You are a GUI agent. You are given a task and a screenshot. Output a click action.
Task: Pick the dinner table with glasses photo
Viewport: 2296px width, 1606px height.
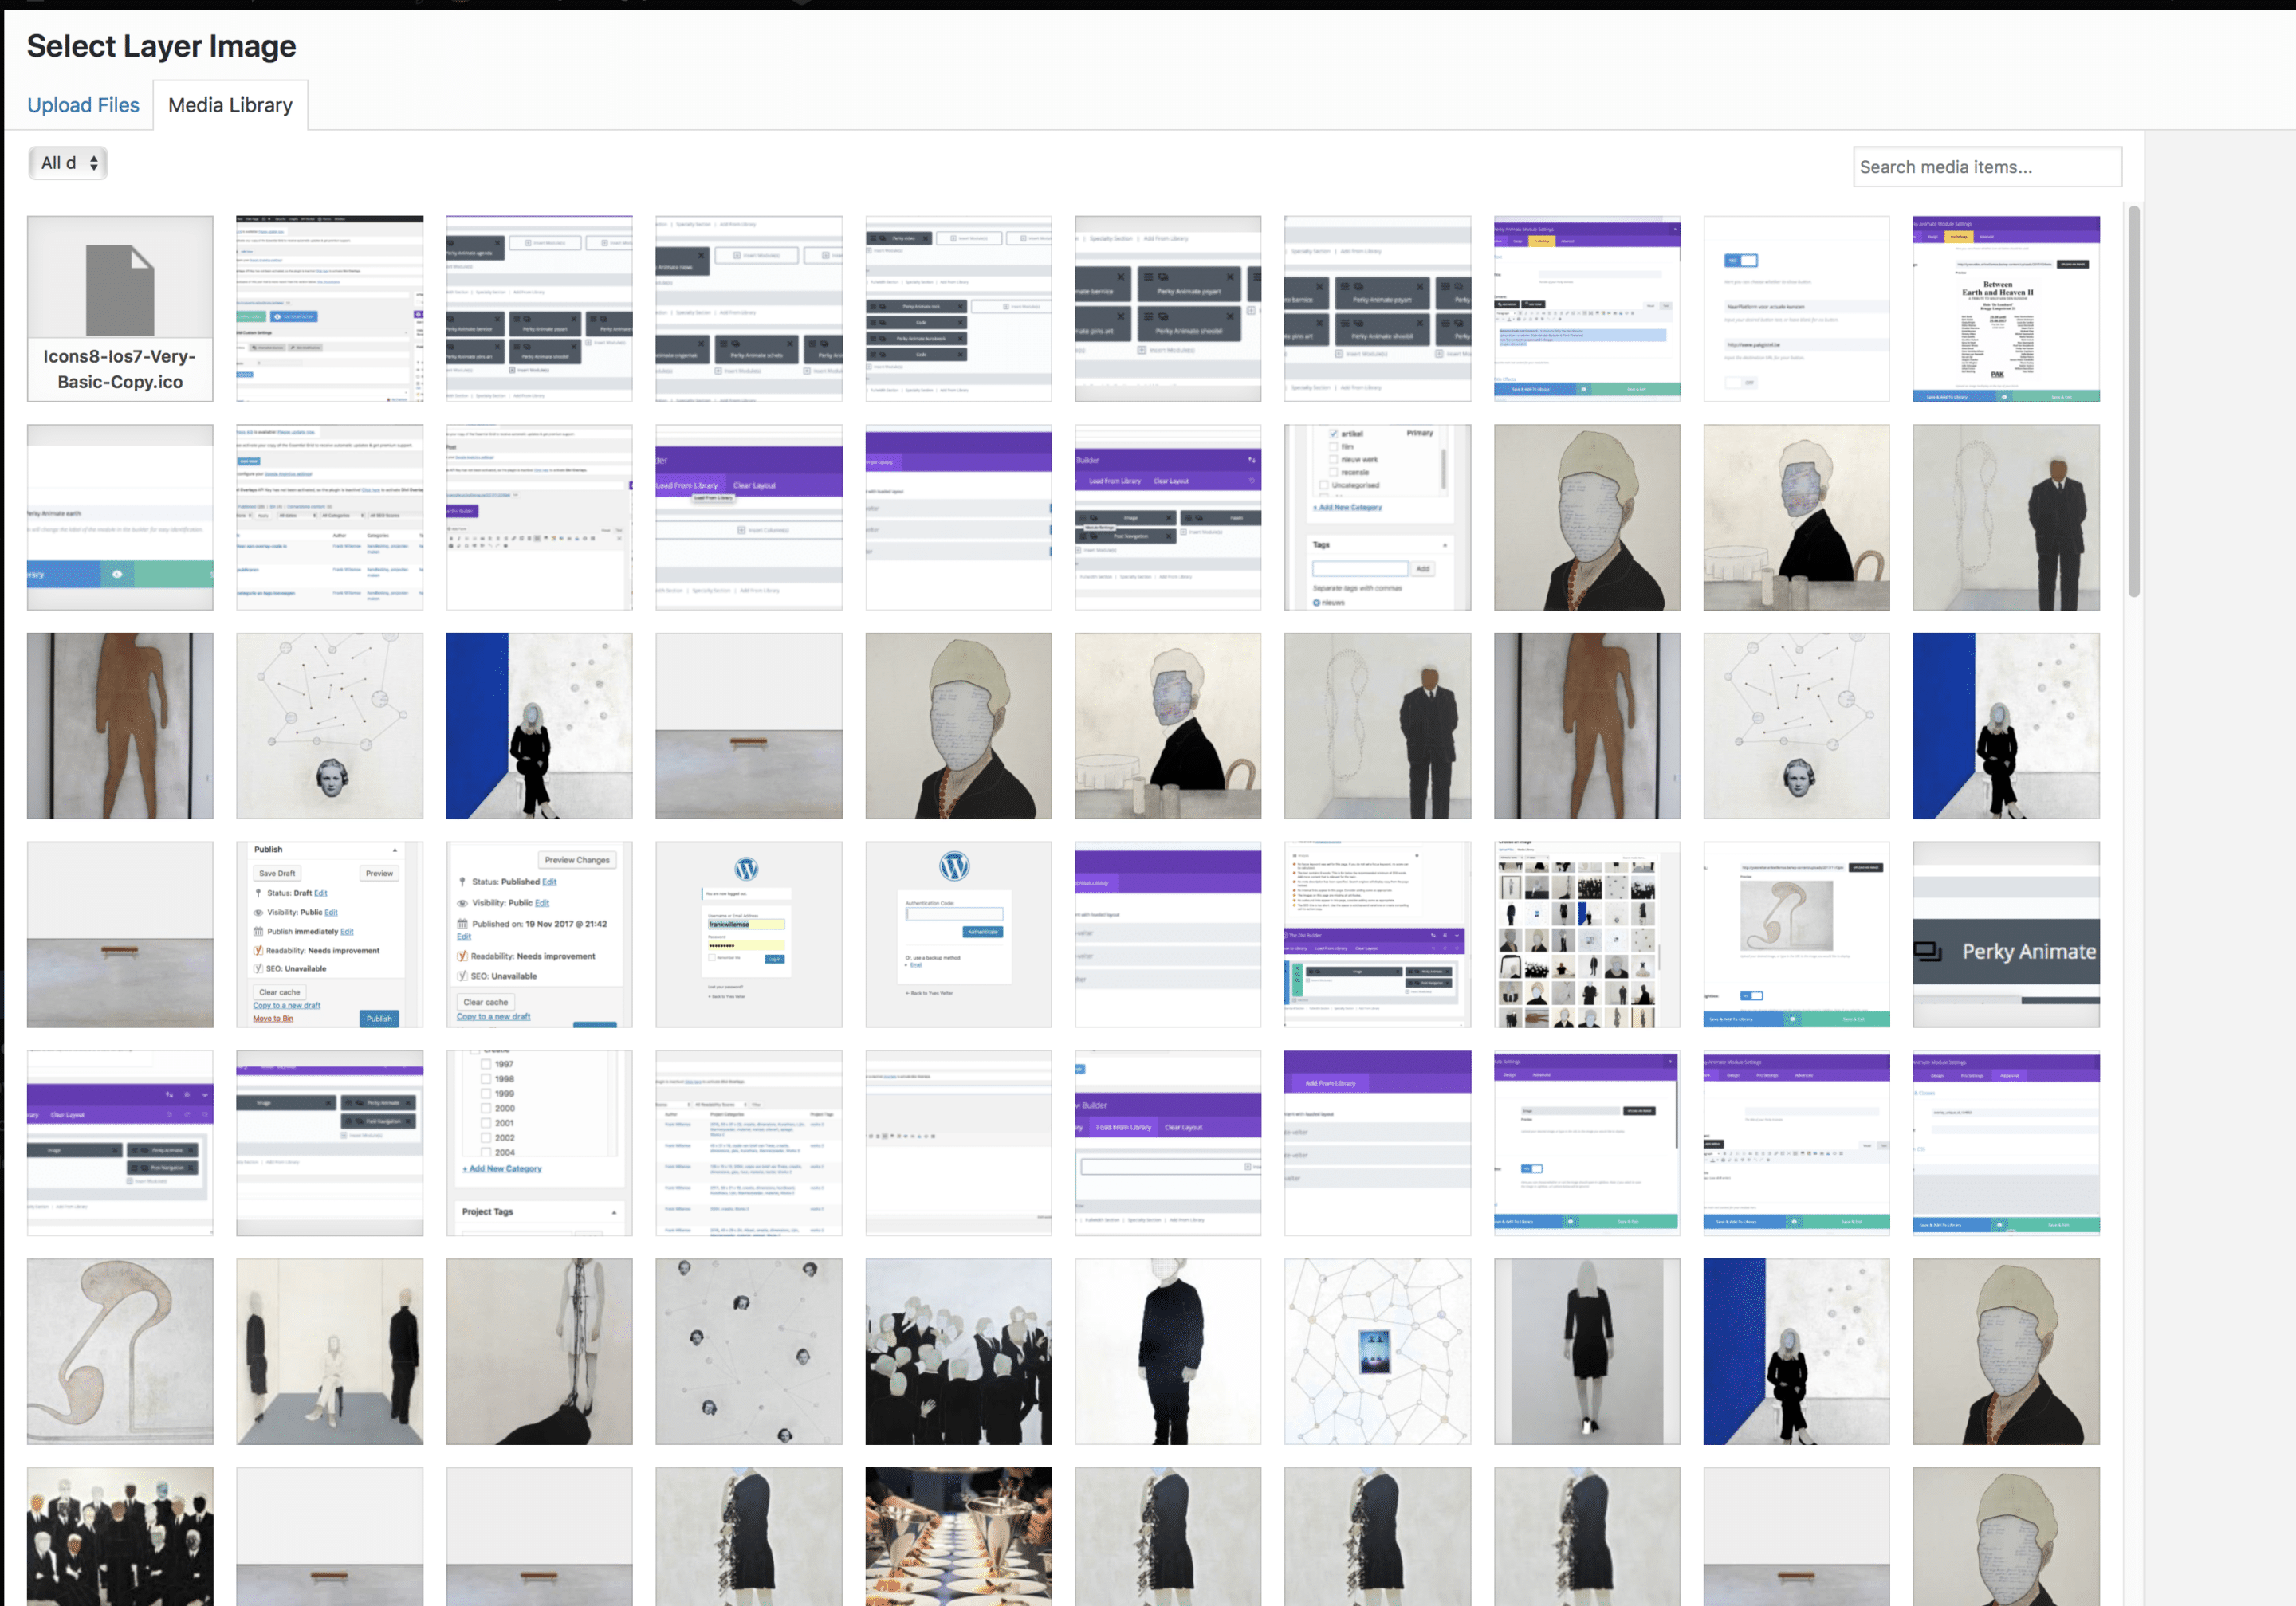point(958,1537)
